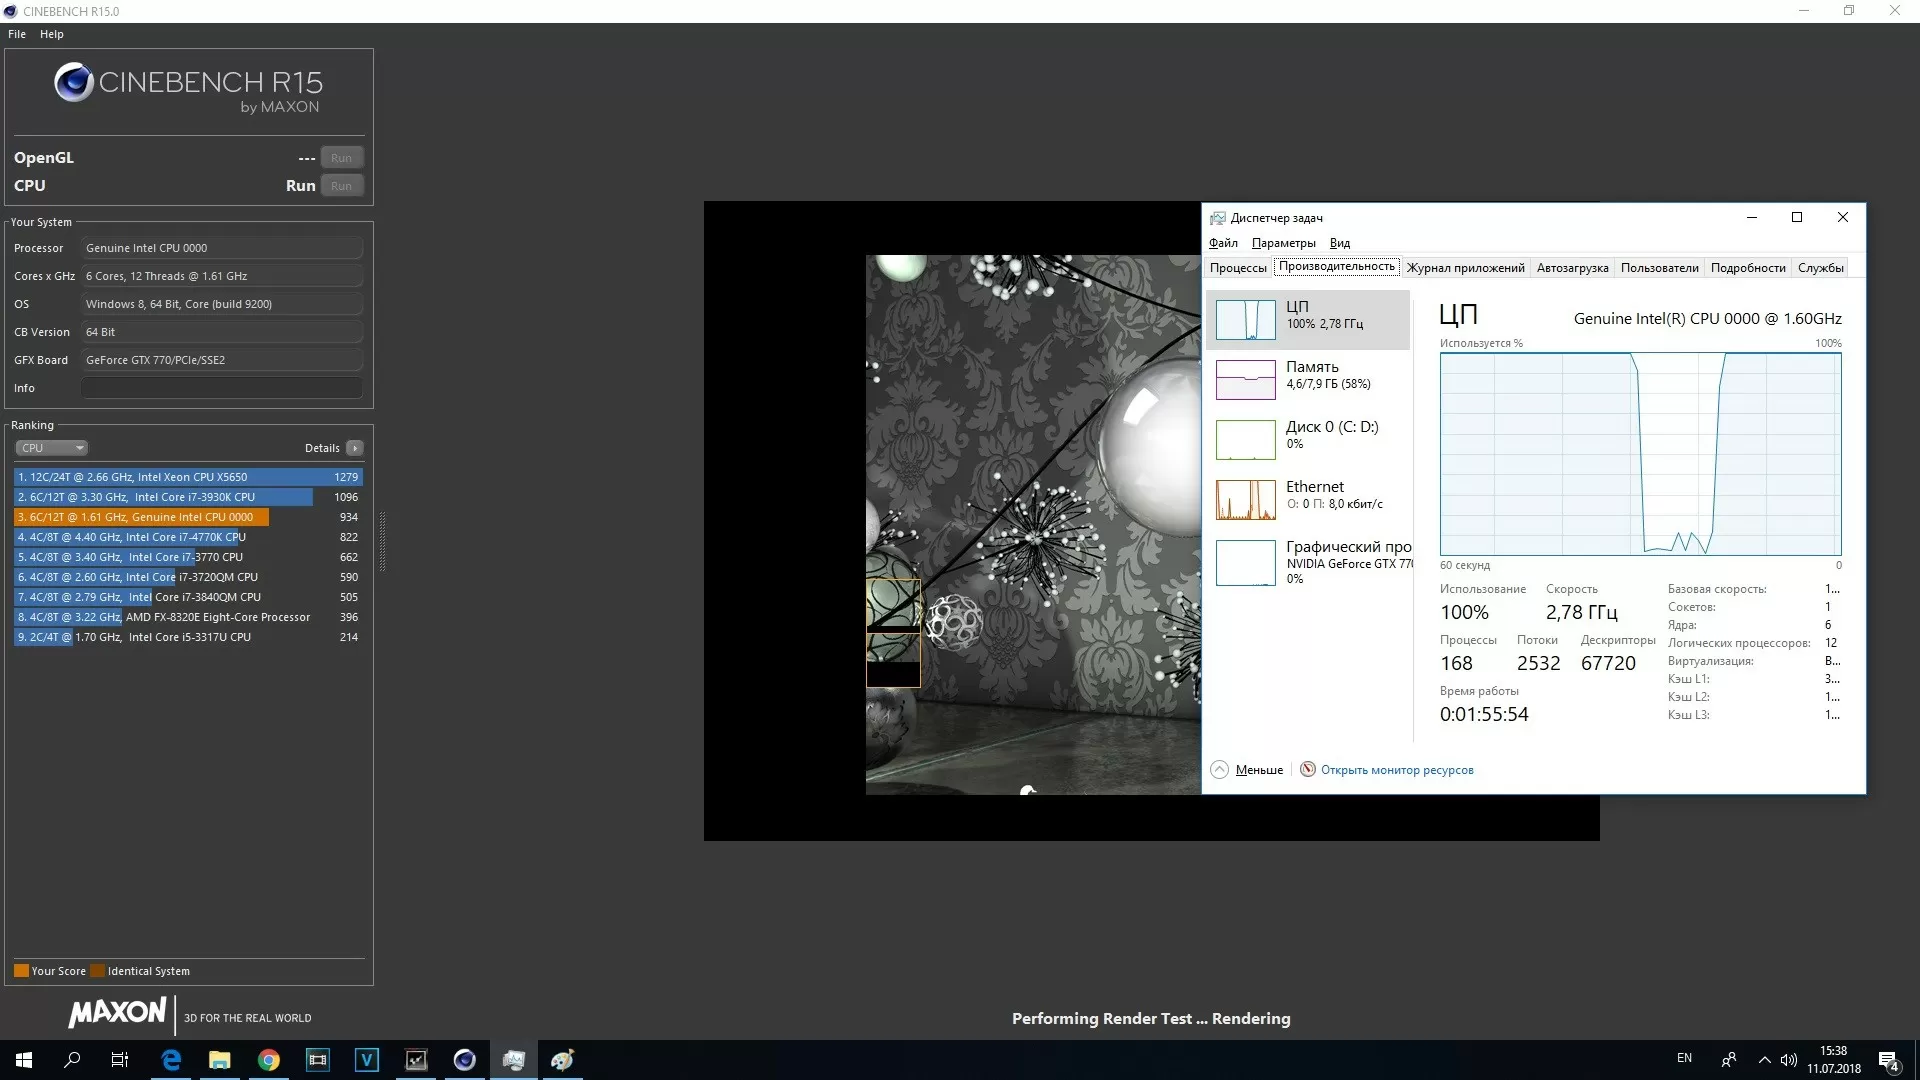Click the Task Manager taskbar icon

point(513,1060)
